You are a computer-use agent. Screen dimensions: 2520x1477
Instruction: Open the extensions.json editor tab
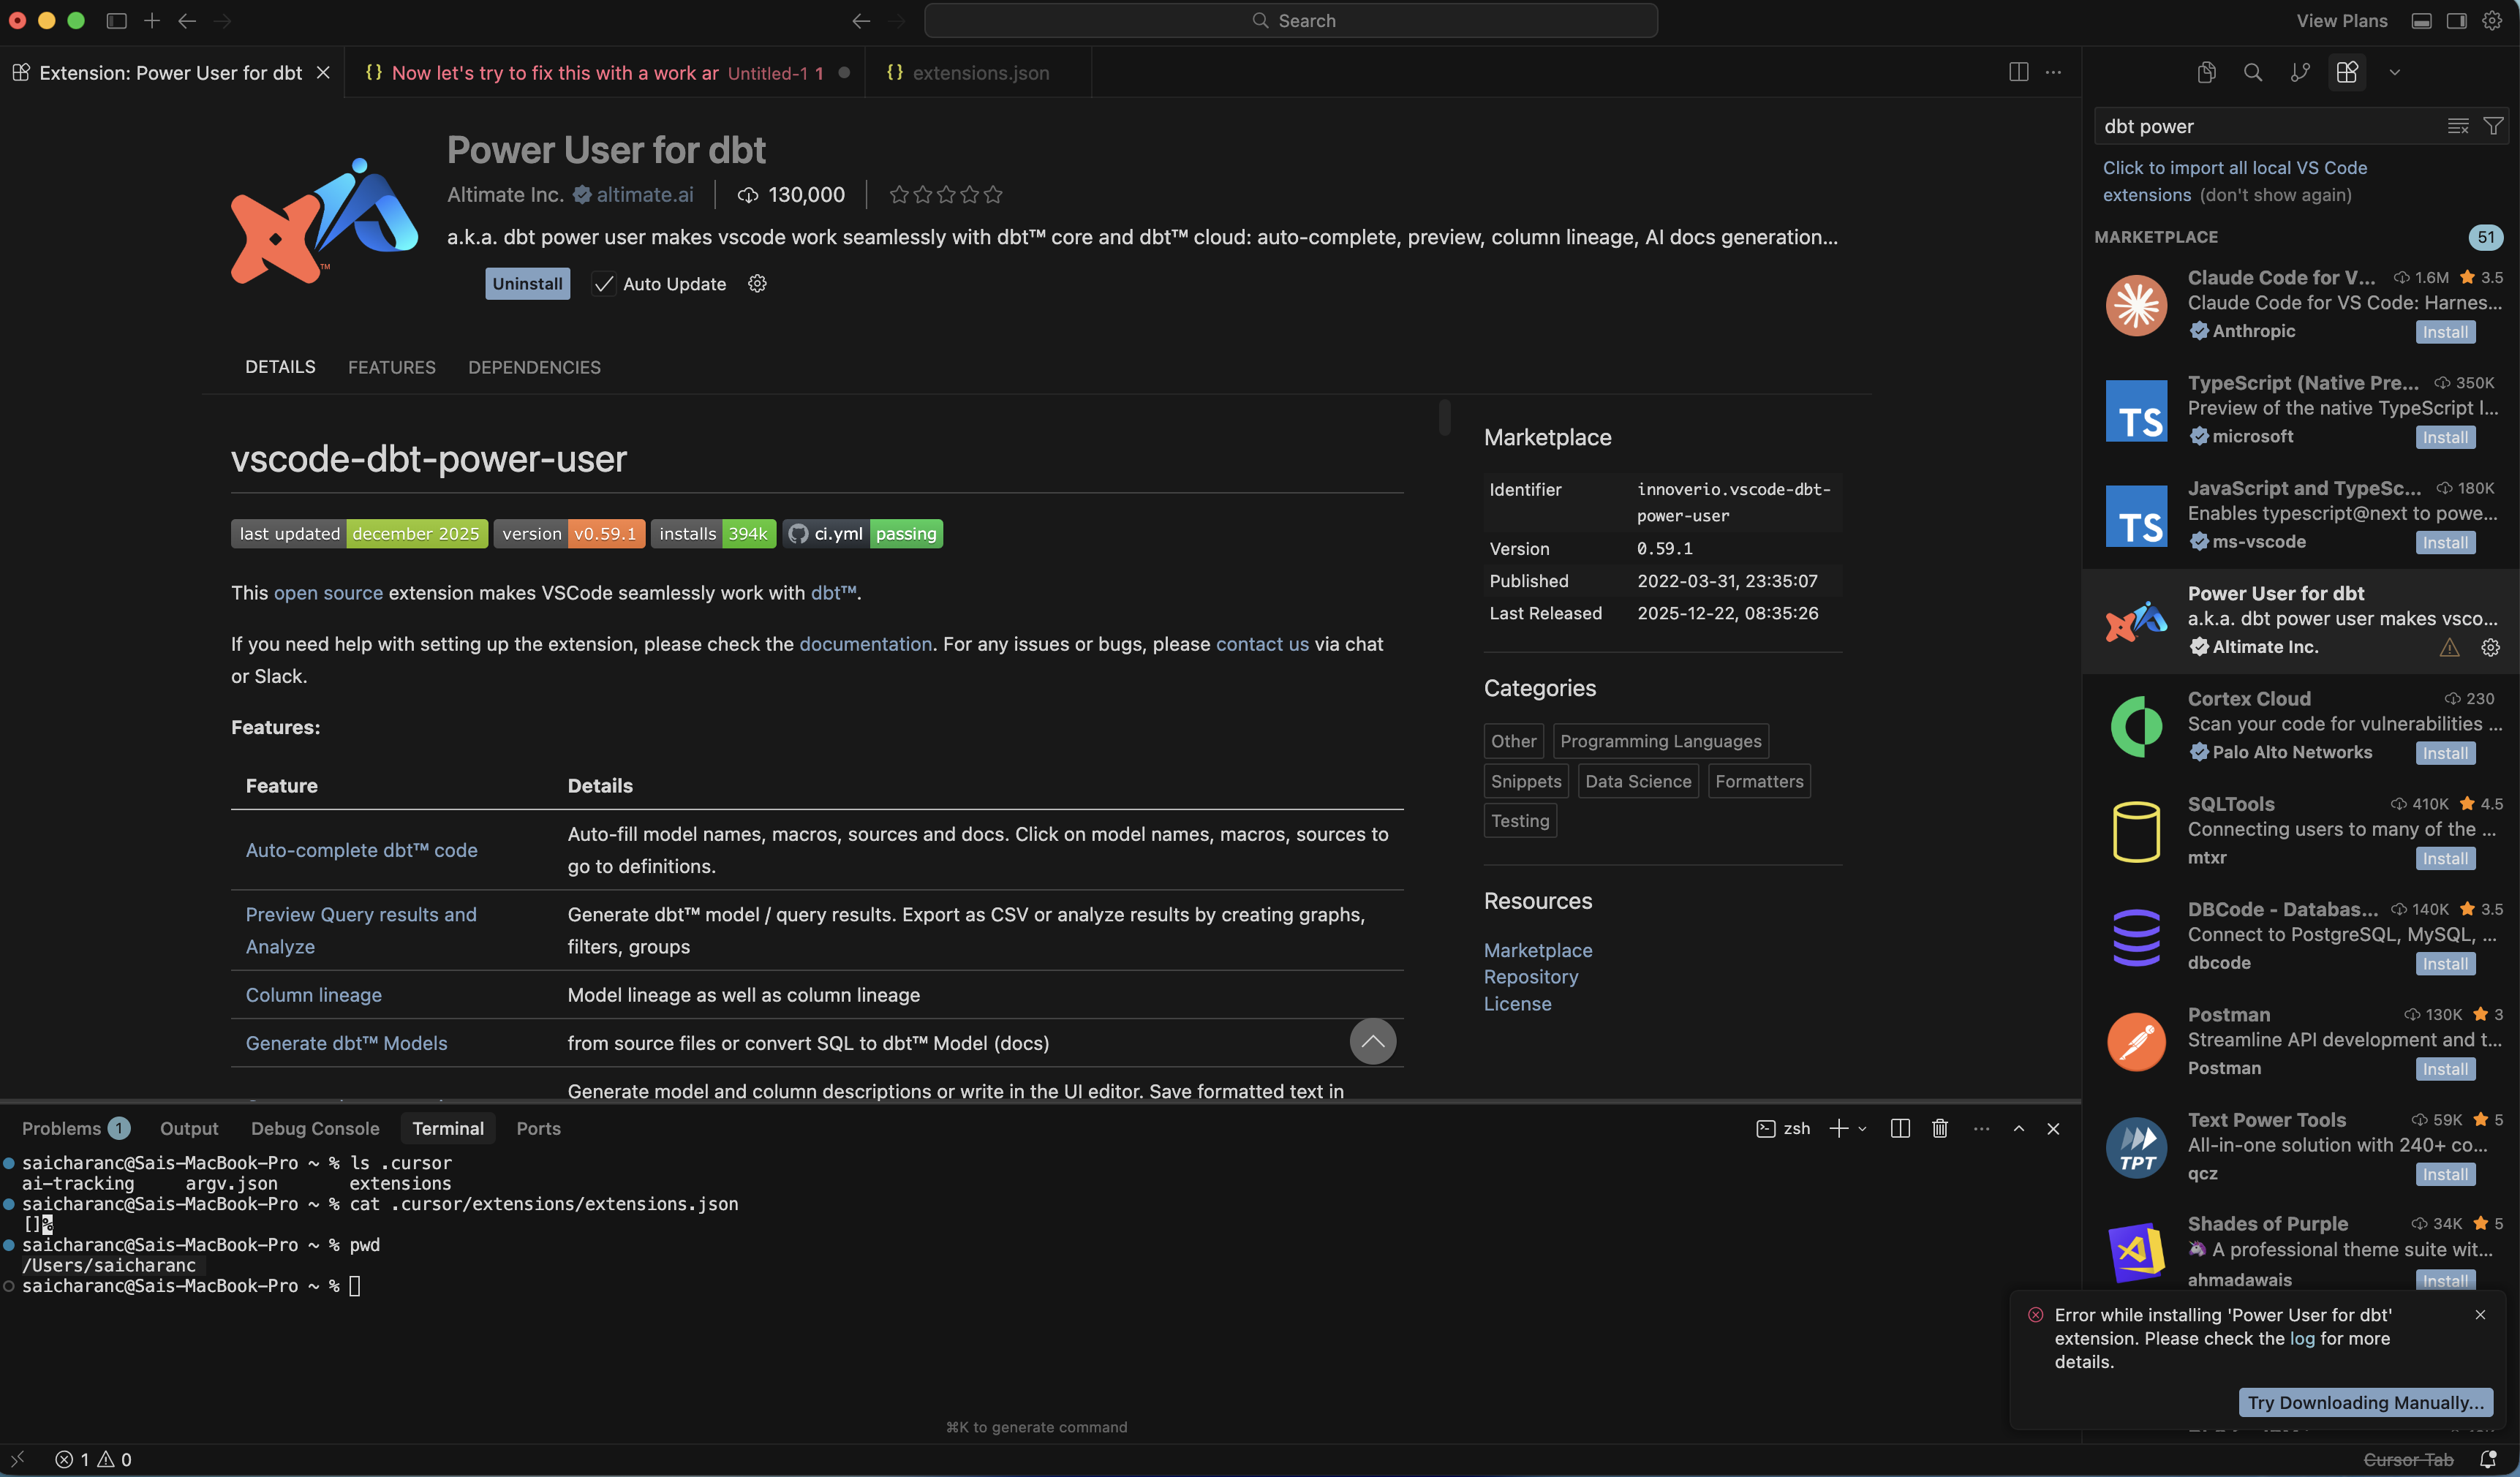[978, 72]
